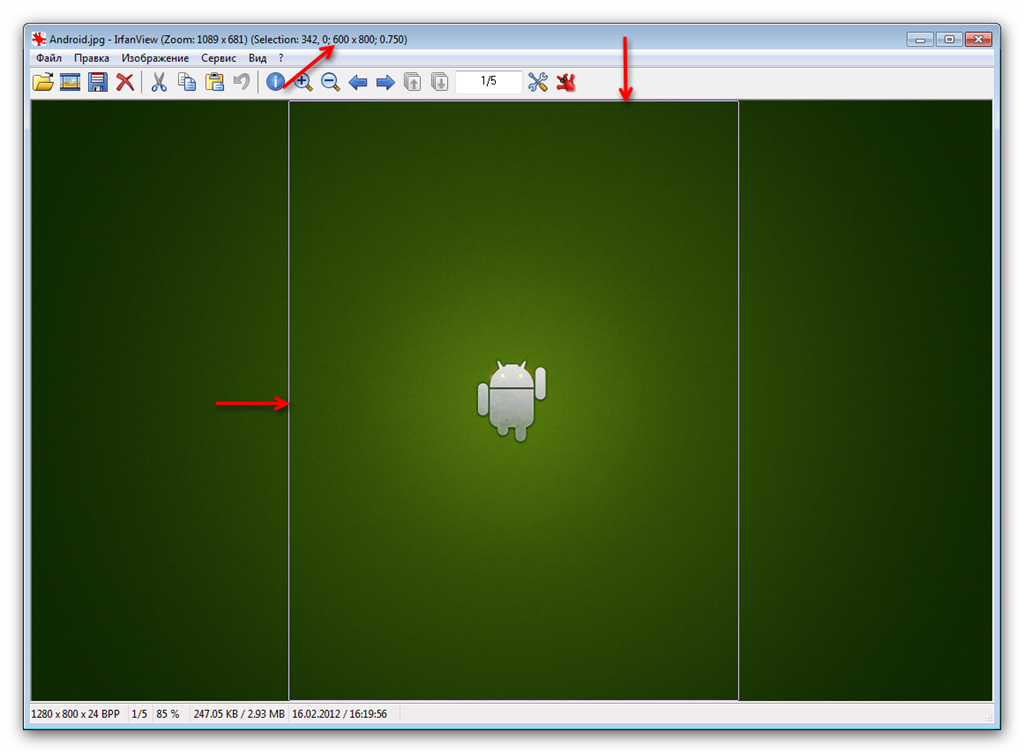
Task: Launch the slideshow filmstrip icon
Action: [70, 82]
